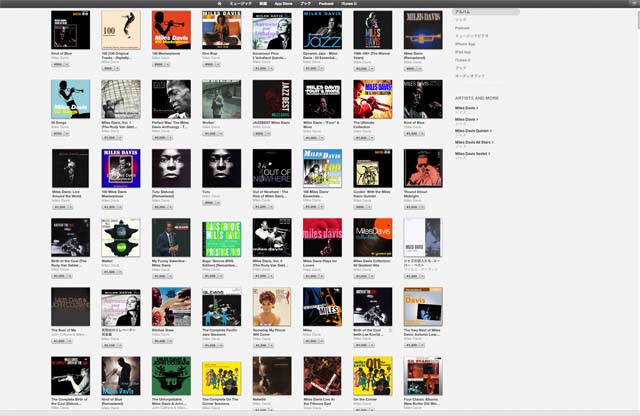The image size is (640, 416).
Task: Open Miles Davis Plays for Lovers cover
Action: (322, 238)
